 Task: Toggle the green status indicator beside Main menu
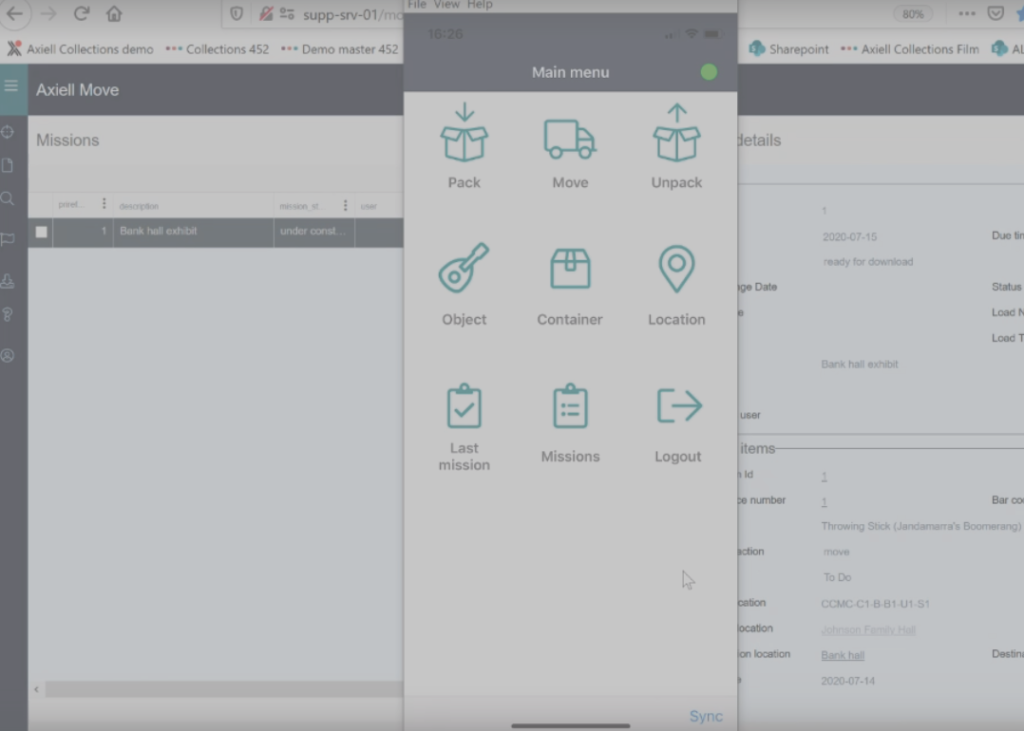pyautogui.click(x=709, y=72)
